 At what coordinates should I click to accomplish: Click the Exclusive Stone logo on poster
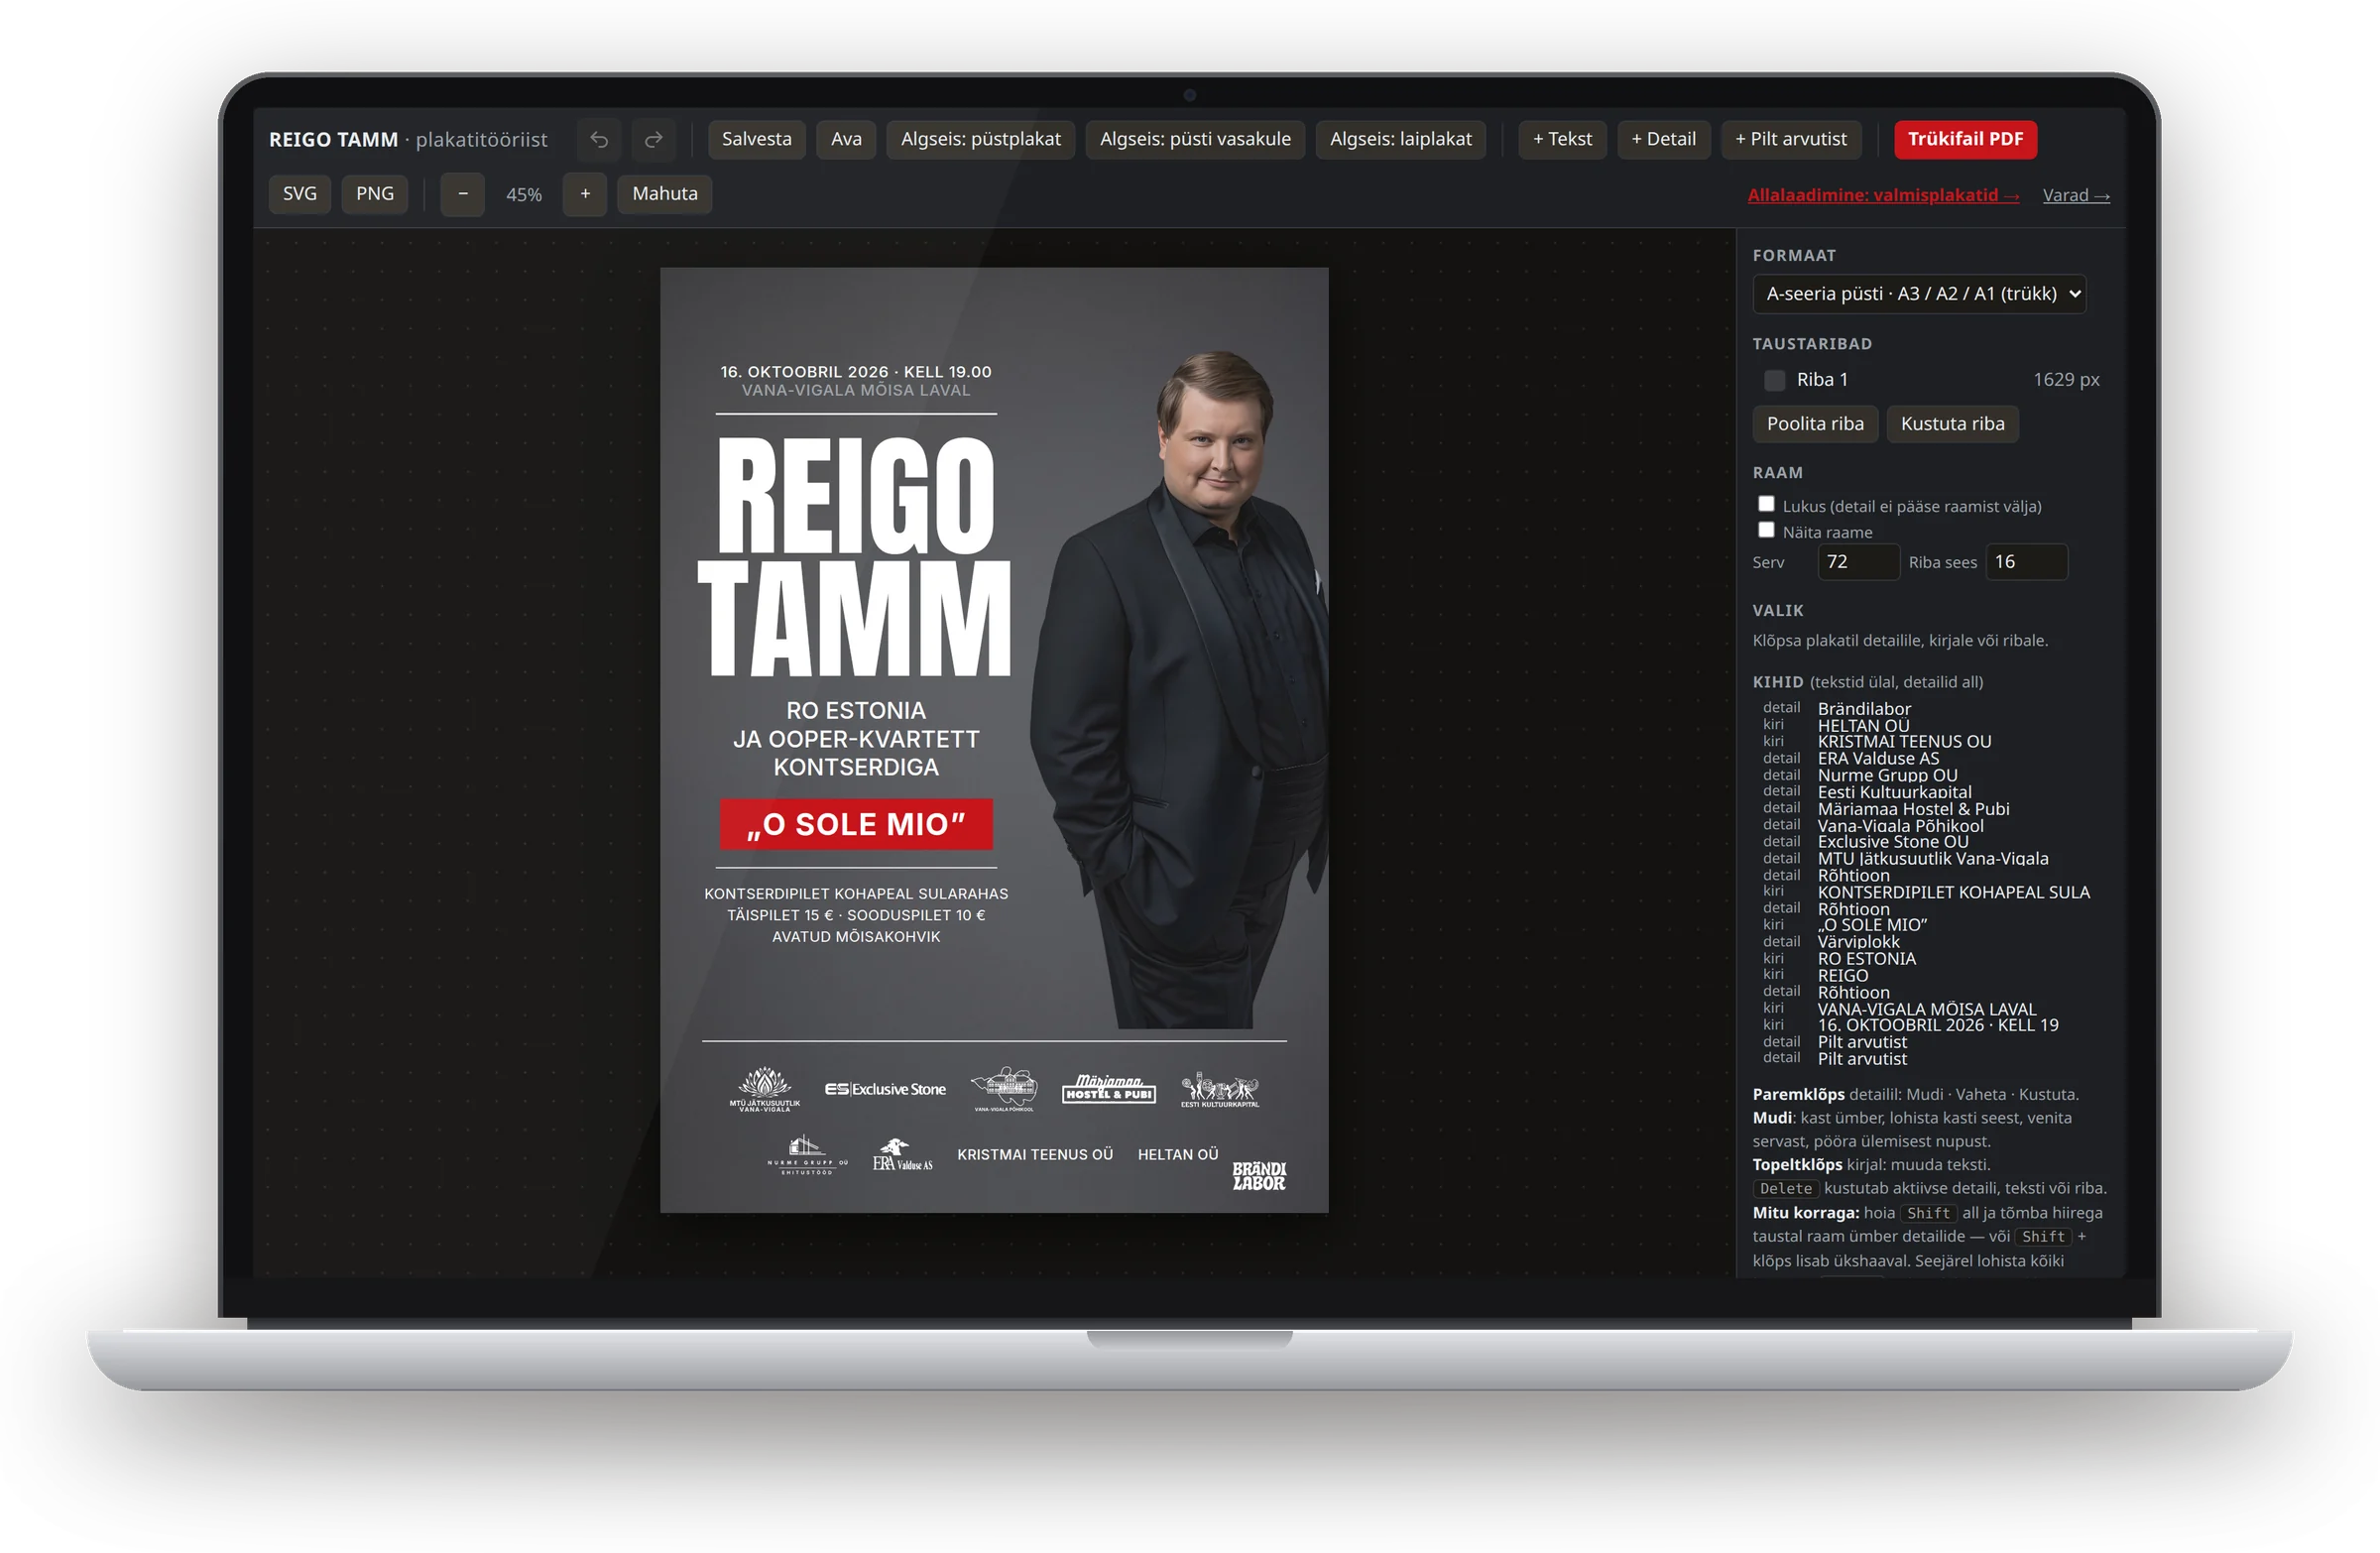click(885, 1089)
